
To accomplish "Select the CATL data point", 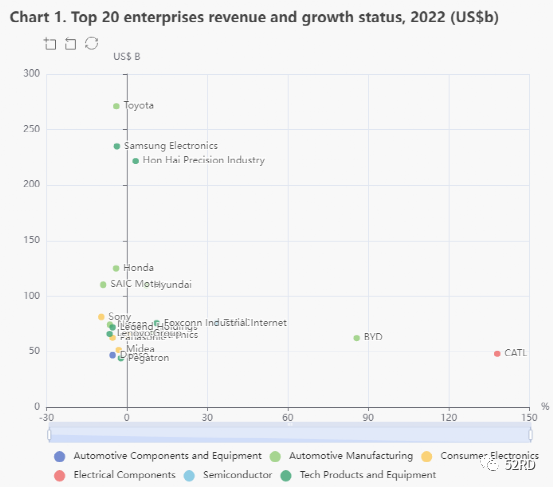I will pyautogui.click(x=497, y=353).
